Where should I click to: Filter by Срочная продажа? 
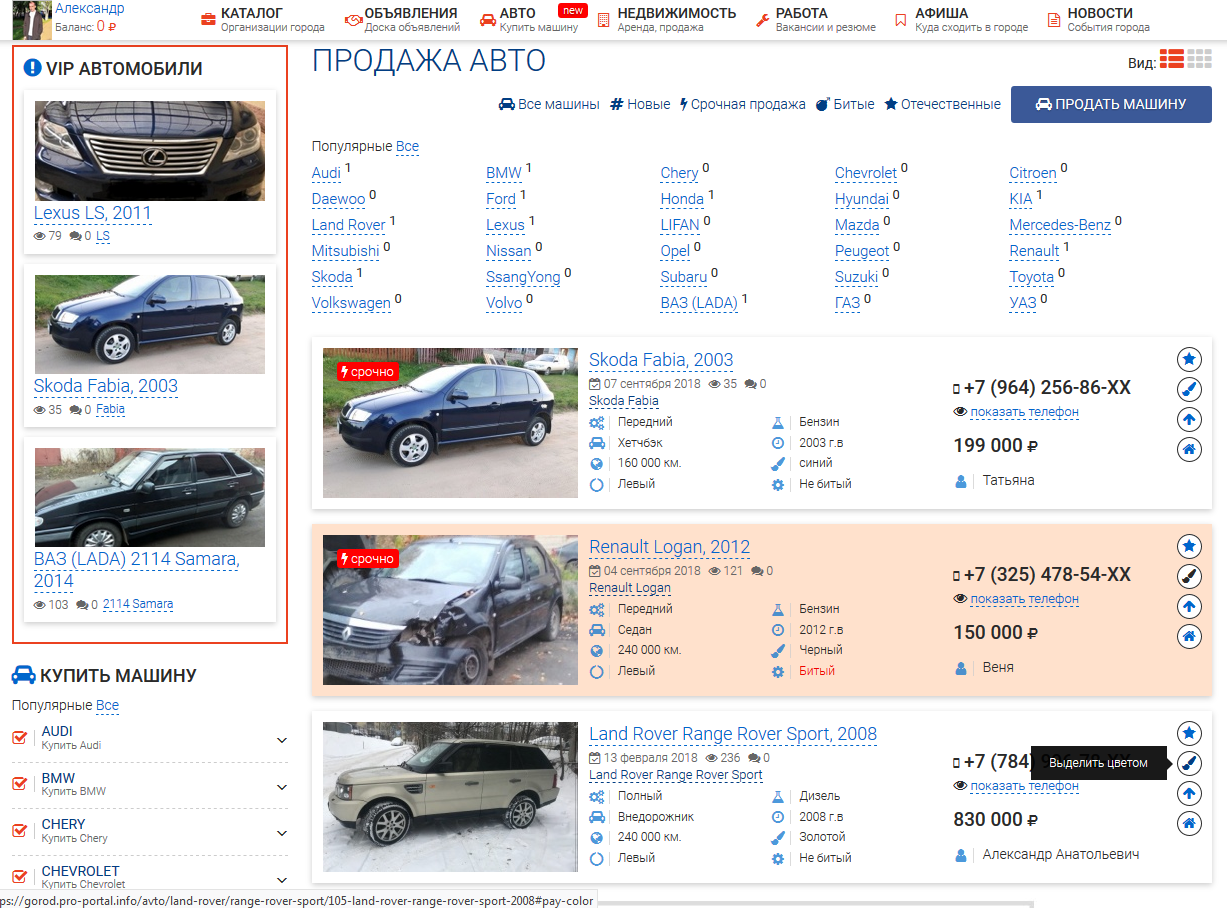pos(742,104)
